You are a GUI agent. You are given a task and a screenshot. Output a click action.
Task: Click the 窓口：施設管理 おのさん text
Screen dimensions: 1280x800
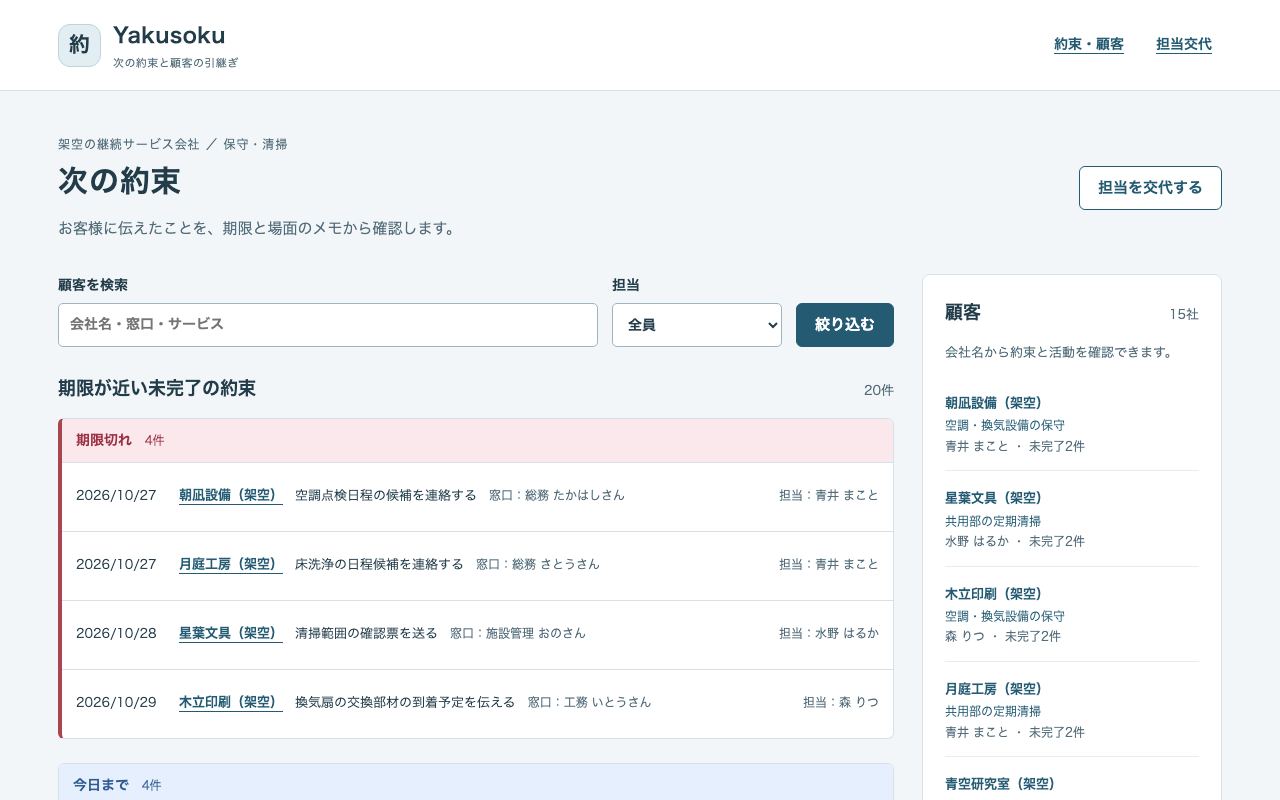[x=518, y=633]
